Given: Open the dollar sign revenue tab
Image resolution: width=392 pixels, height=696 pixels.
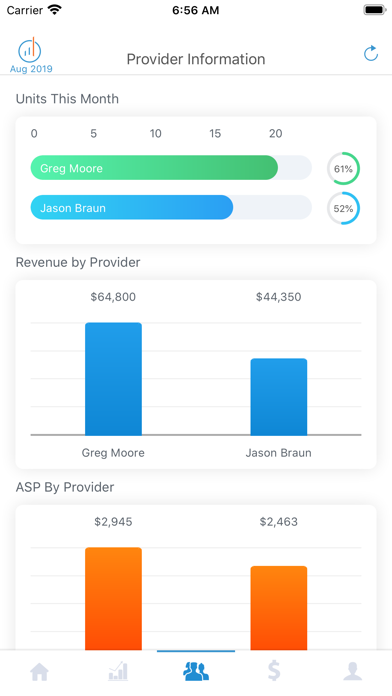Looking at the screenshot, I should (274, 671).
